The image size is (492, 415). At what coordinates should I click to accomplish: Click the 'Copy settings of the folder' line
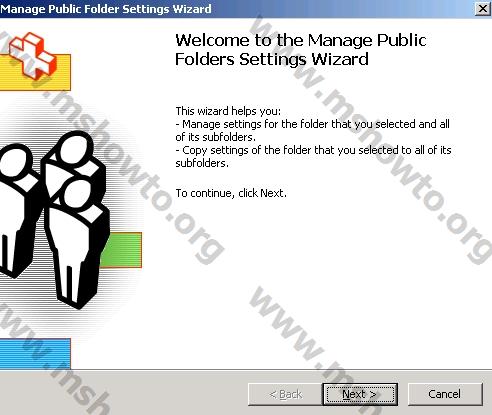point(313,150)
